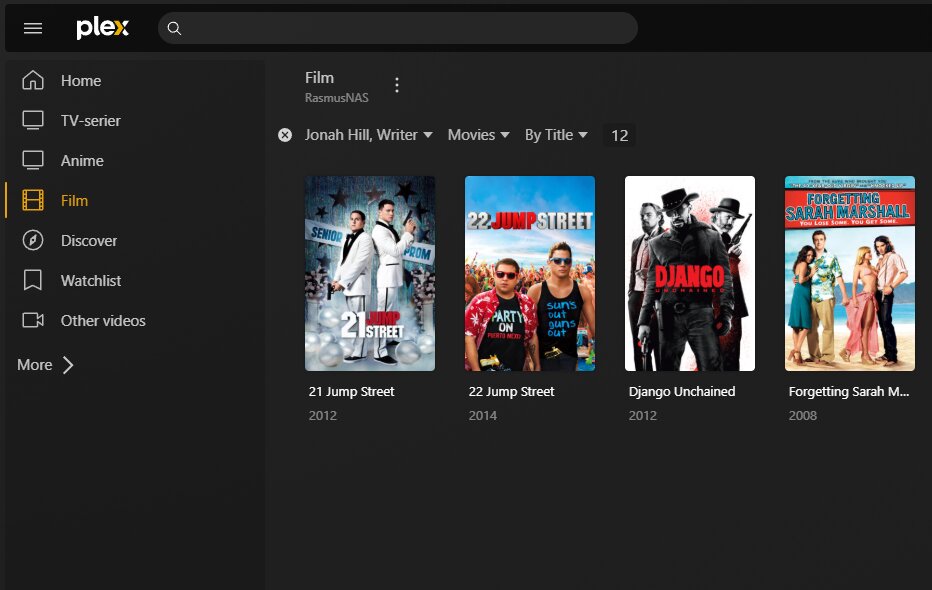Open the Django Unchained poster
The width and height of the screenshot is (932, 590).
tap(689, 273)
